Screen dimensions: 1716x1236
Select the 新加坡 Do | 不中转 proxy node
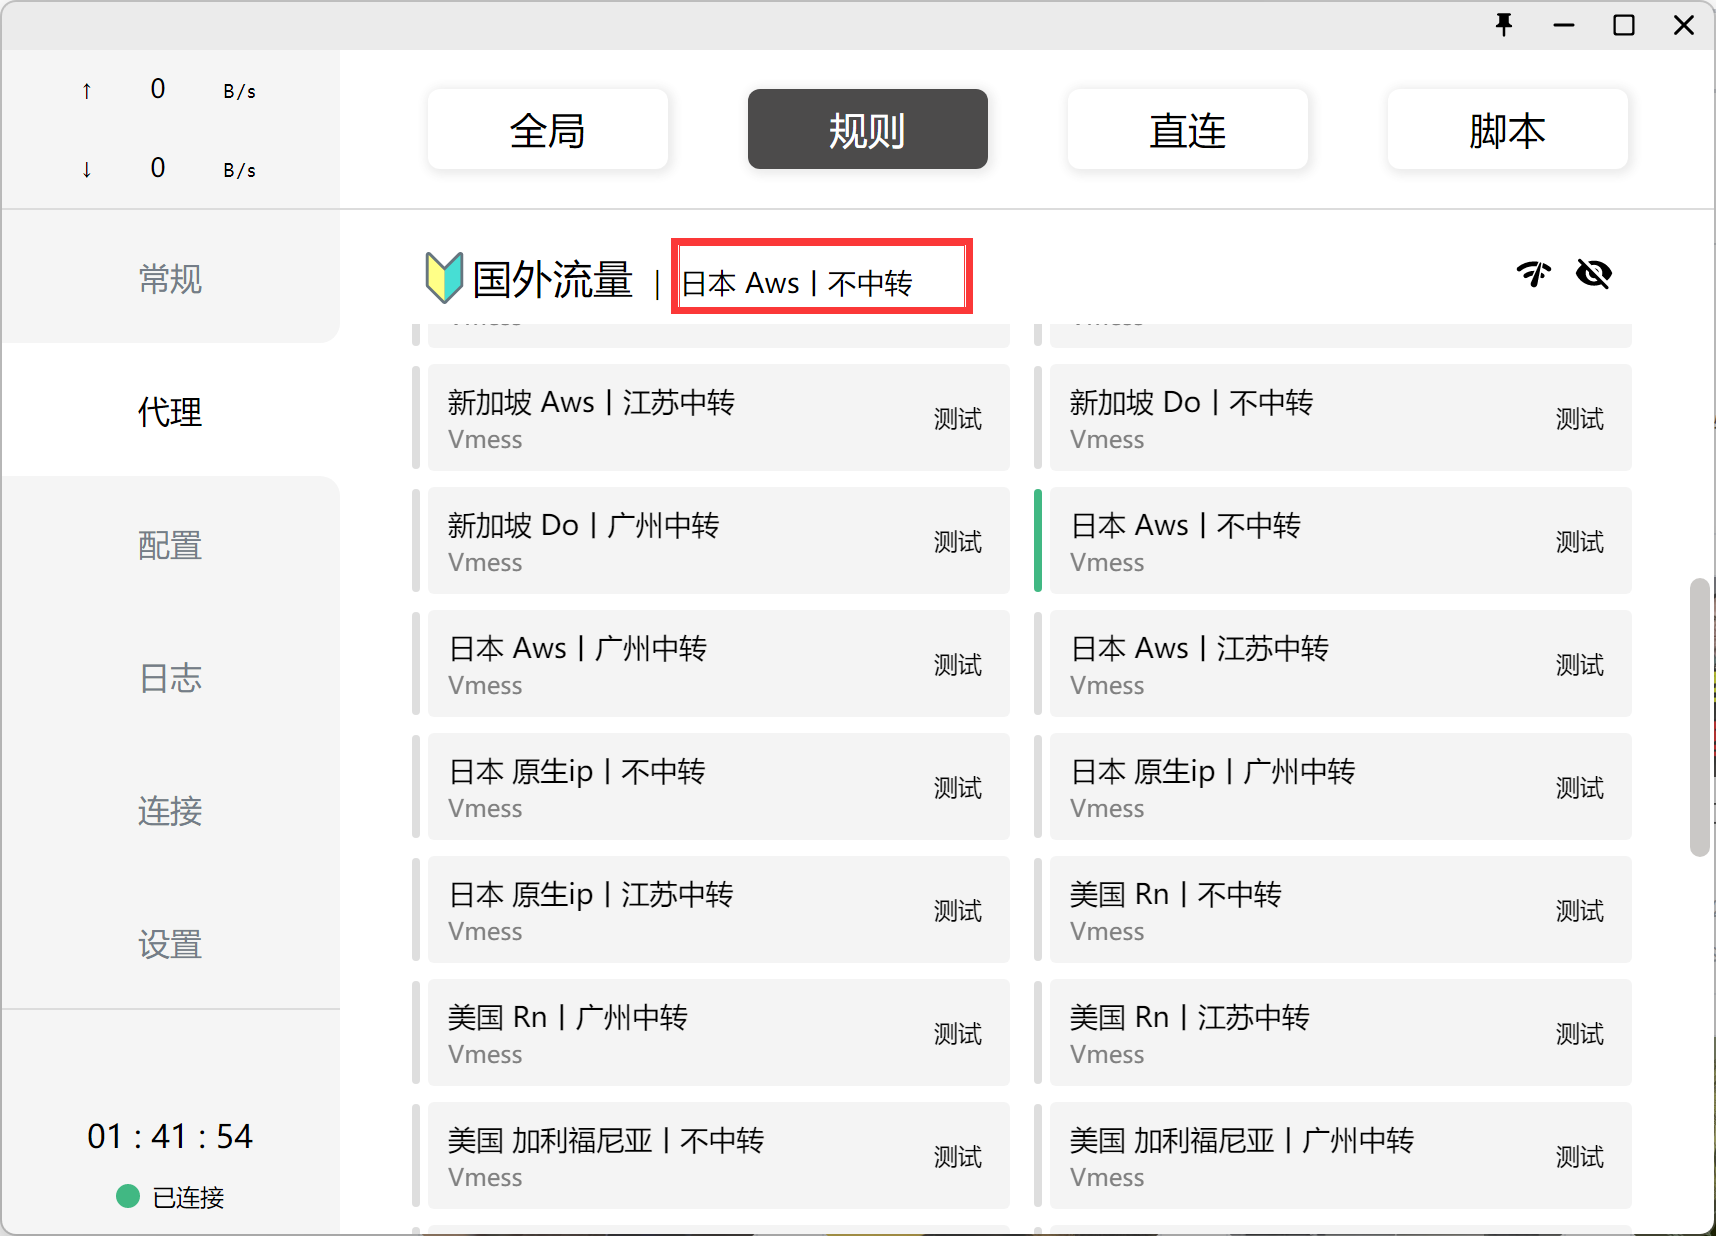1341,417
